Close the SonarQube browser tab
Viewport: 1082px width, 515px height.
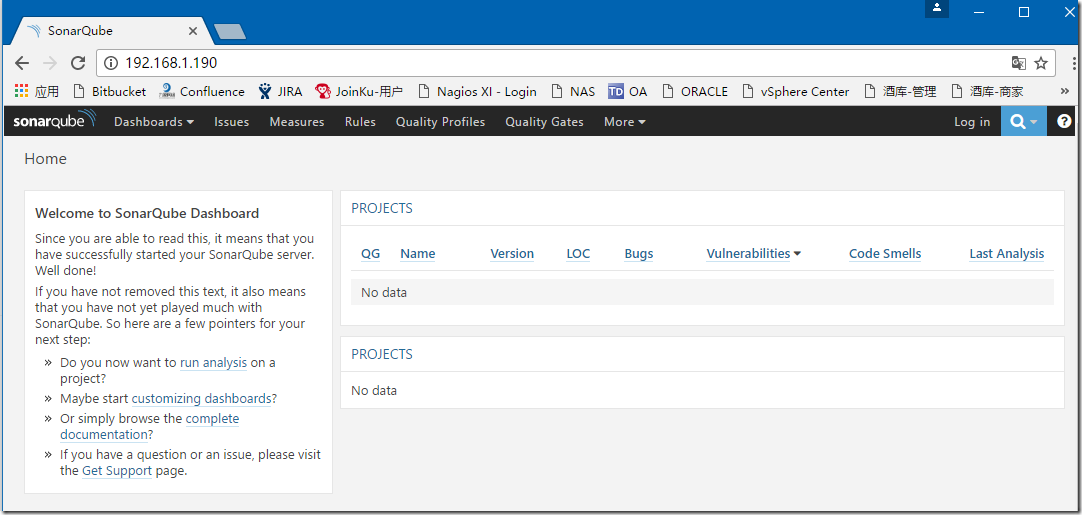pos(193,31)
